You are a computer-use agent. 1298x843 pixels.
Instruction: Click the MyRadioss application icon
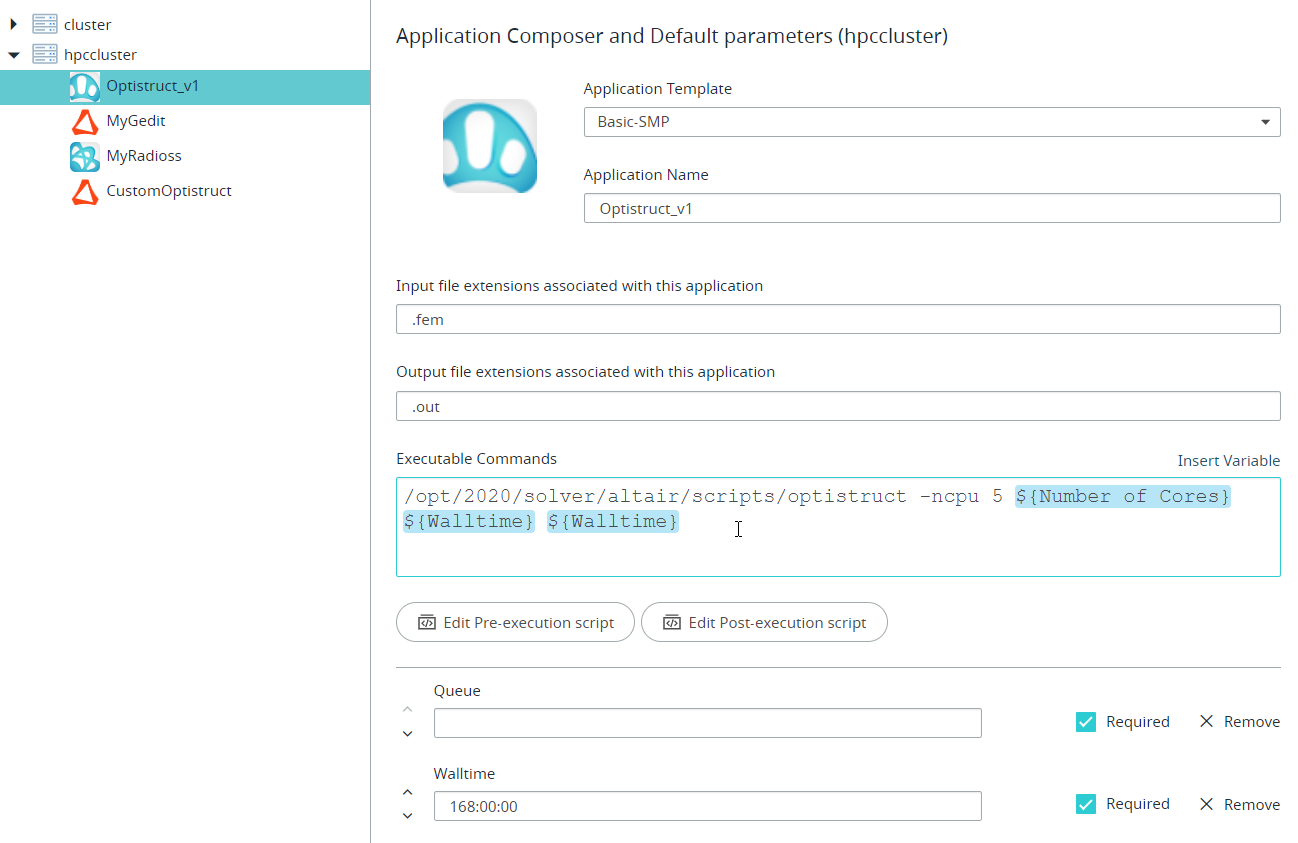point(85,156)
